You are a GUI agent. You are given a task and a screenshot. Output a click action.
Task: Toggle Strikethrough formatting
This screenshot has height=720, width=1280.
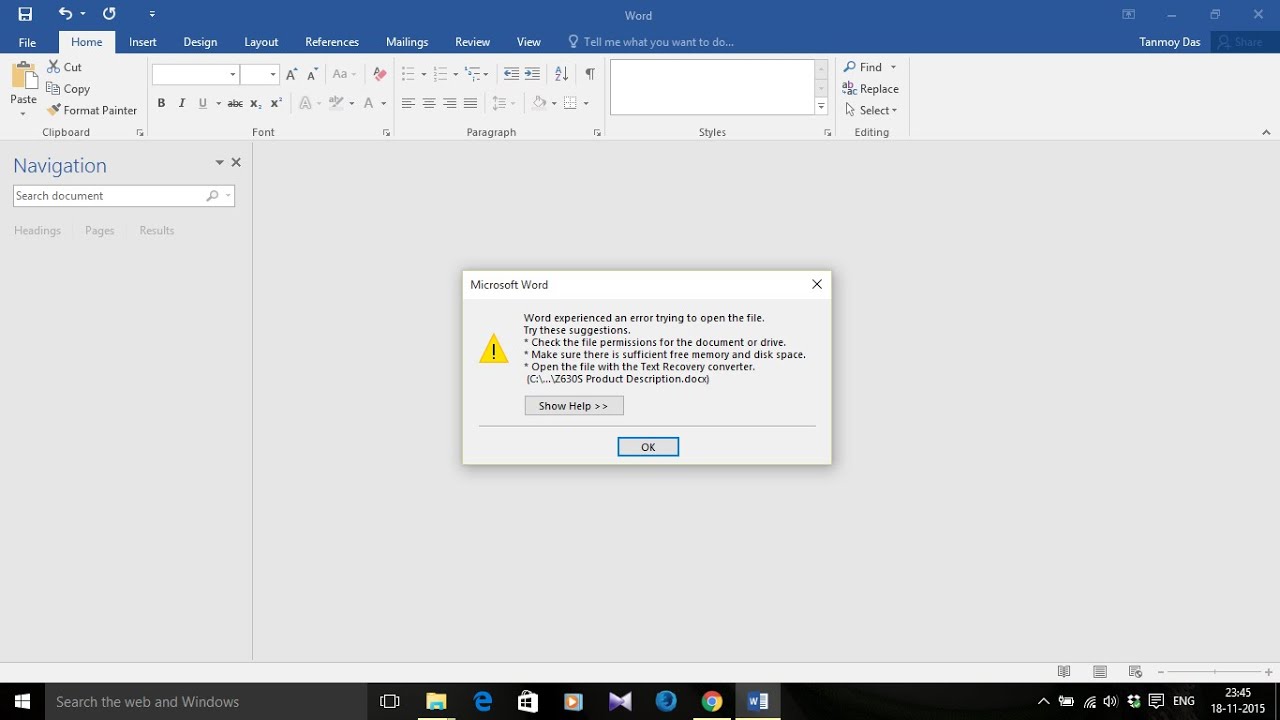point(235,103)
